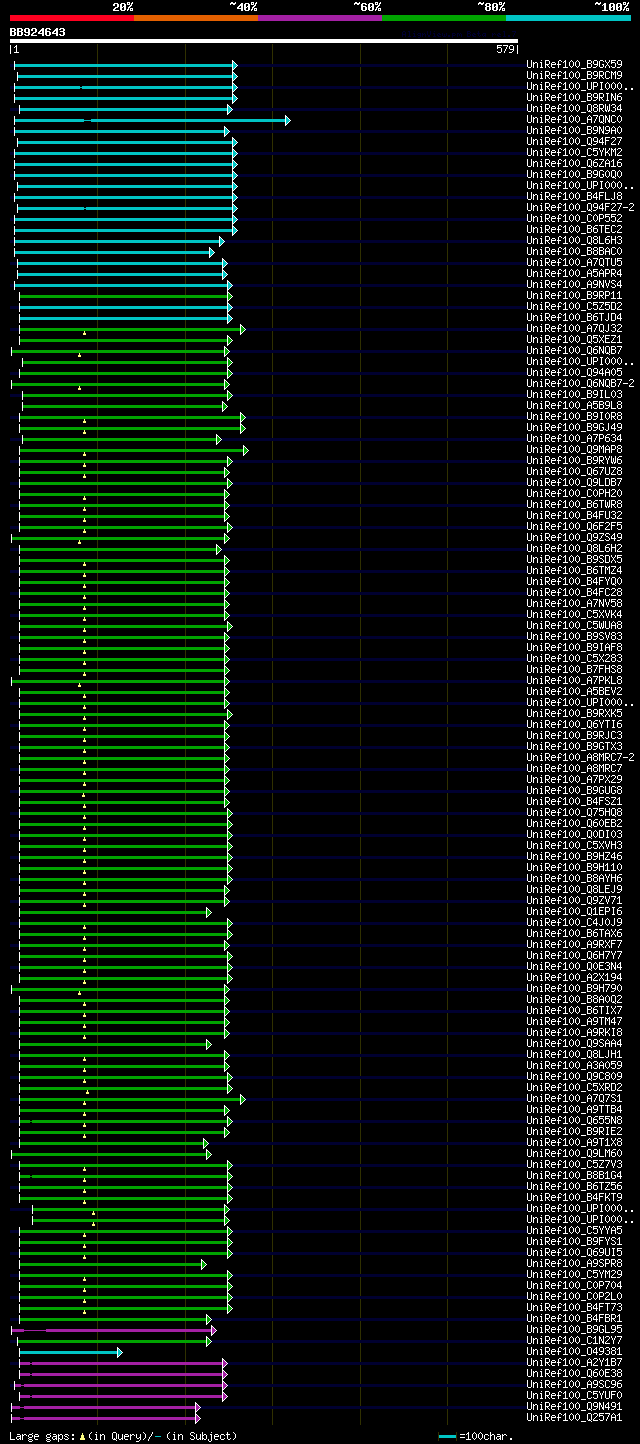This screenshot has width=640, height=1444.
Task: Select UniRef100_A7QJ32 label
Action: (575, 328)
